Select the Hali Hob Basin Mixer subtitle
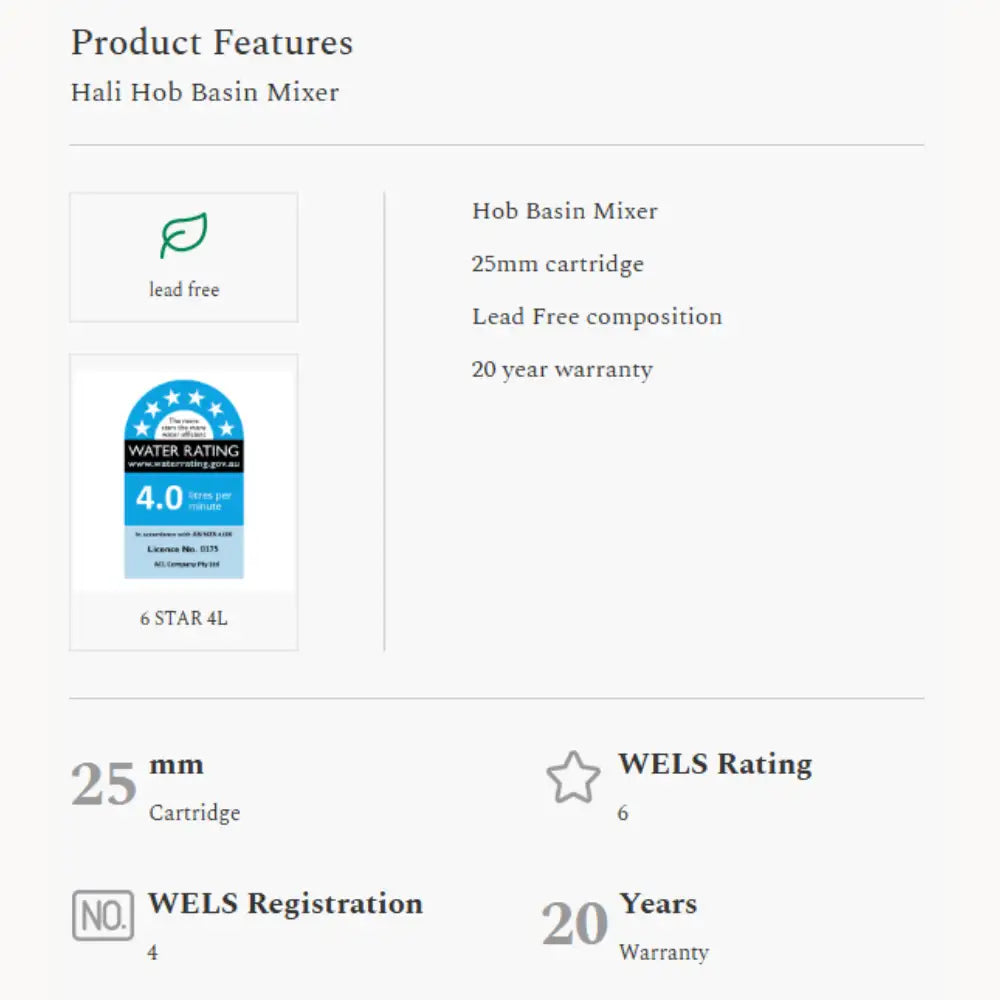Viewport: 1000px width, 1000px height. [x=205, y=92]
